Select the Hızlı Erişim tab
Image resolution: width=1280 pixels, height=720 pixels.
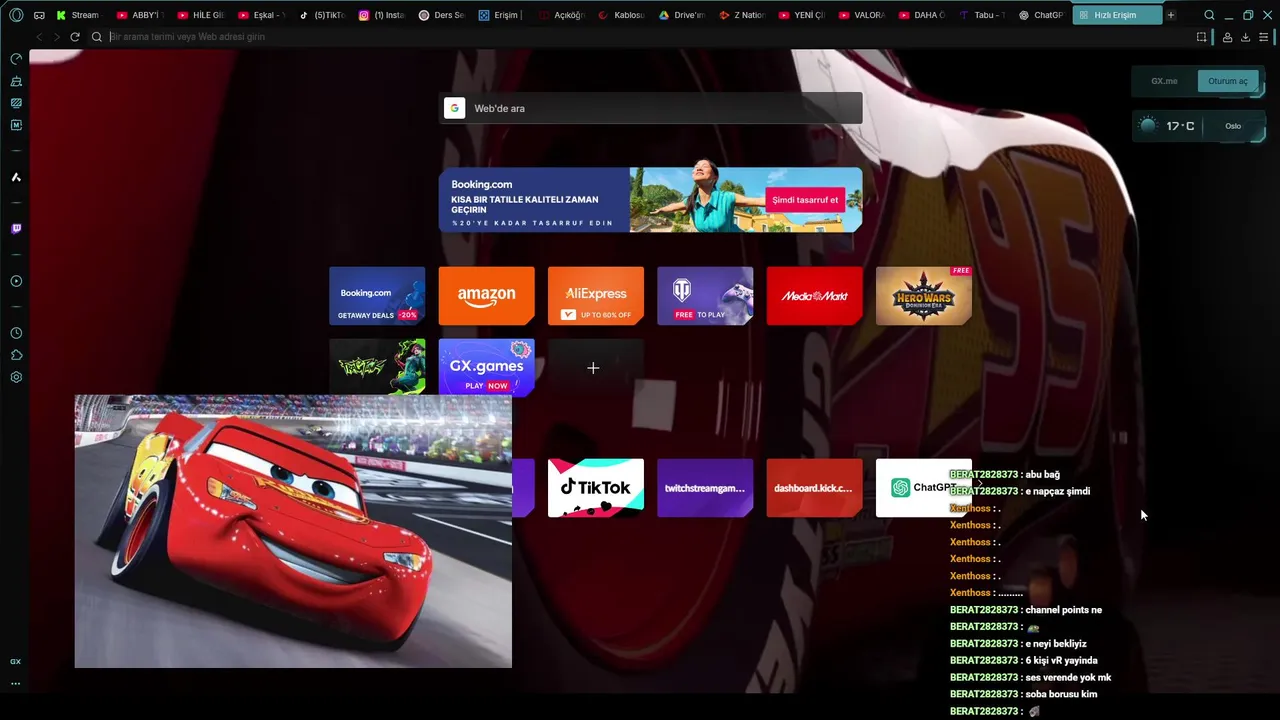click(x=1117, y=15)
